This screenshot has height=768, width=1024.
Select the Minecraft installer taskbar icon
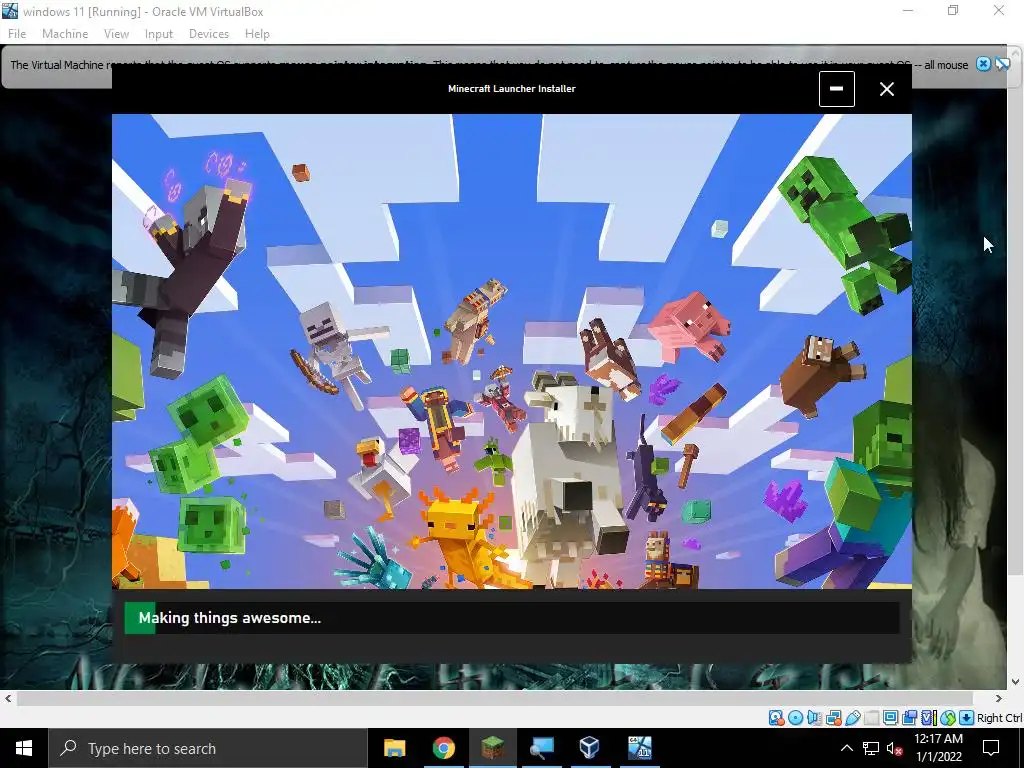[x=492, y=748]
